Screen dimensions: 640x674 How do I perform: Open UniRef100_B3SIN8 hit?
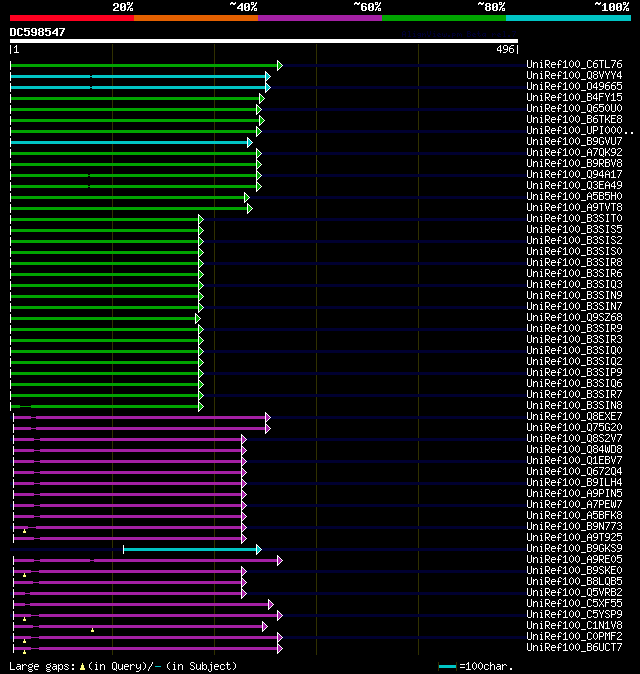point(574,405)
